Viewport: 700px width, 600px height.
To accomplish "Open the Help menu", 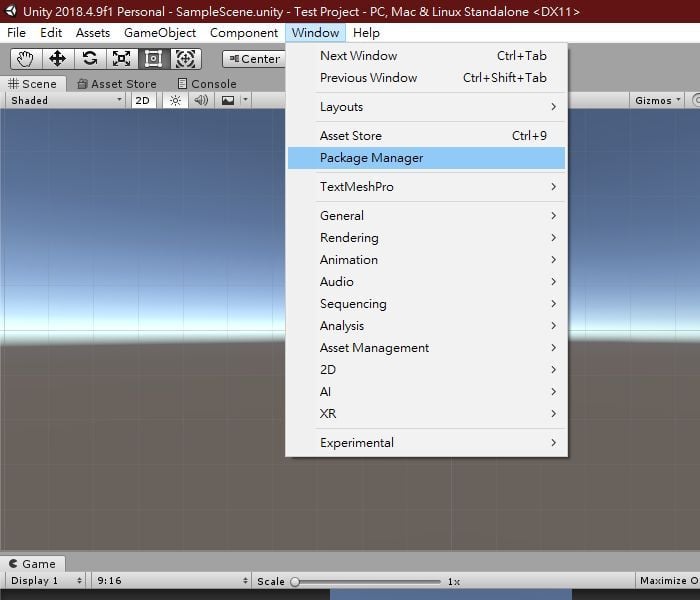I will point(366,33).
